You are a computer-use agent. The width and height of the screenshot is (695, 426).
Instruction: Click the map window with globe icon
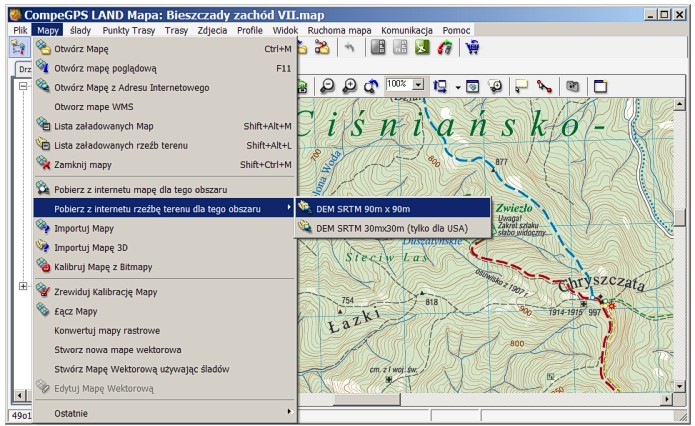472,86
